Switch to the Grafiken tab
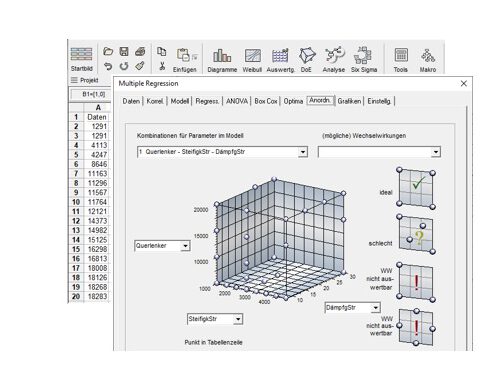The image size is (482, 368). 349,101
